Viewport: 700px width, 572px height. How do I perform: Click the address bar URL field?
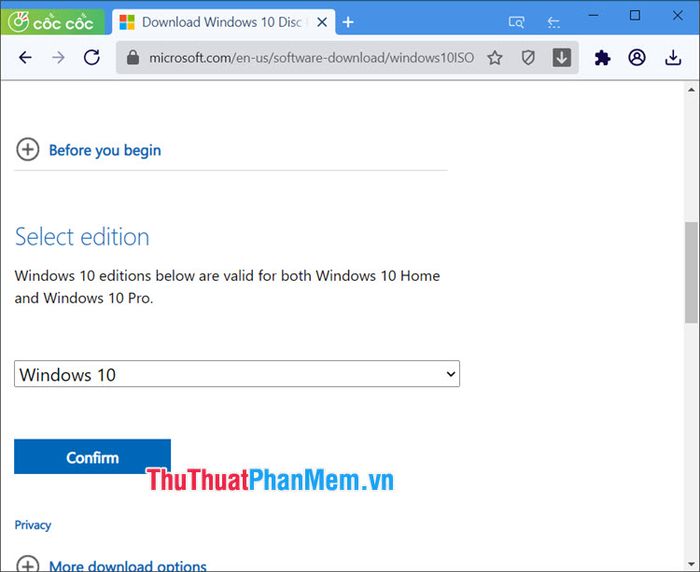click(311, 58)
